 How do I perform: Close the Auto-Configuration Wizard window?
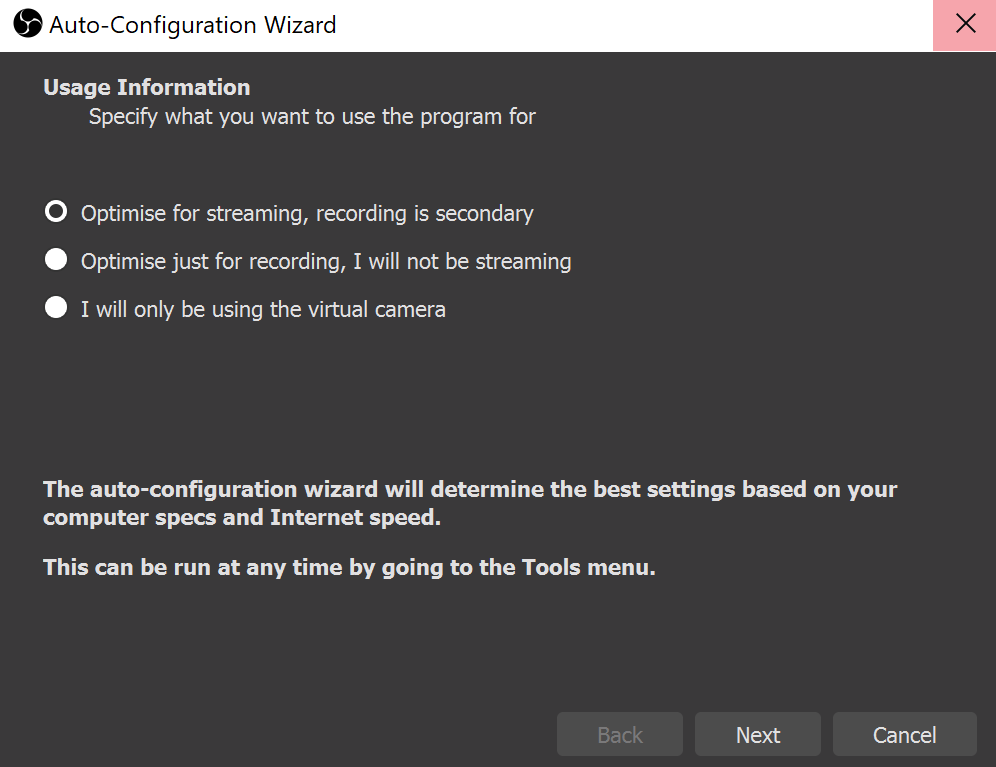coord(965,25)
